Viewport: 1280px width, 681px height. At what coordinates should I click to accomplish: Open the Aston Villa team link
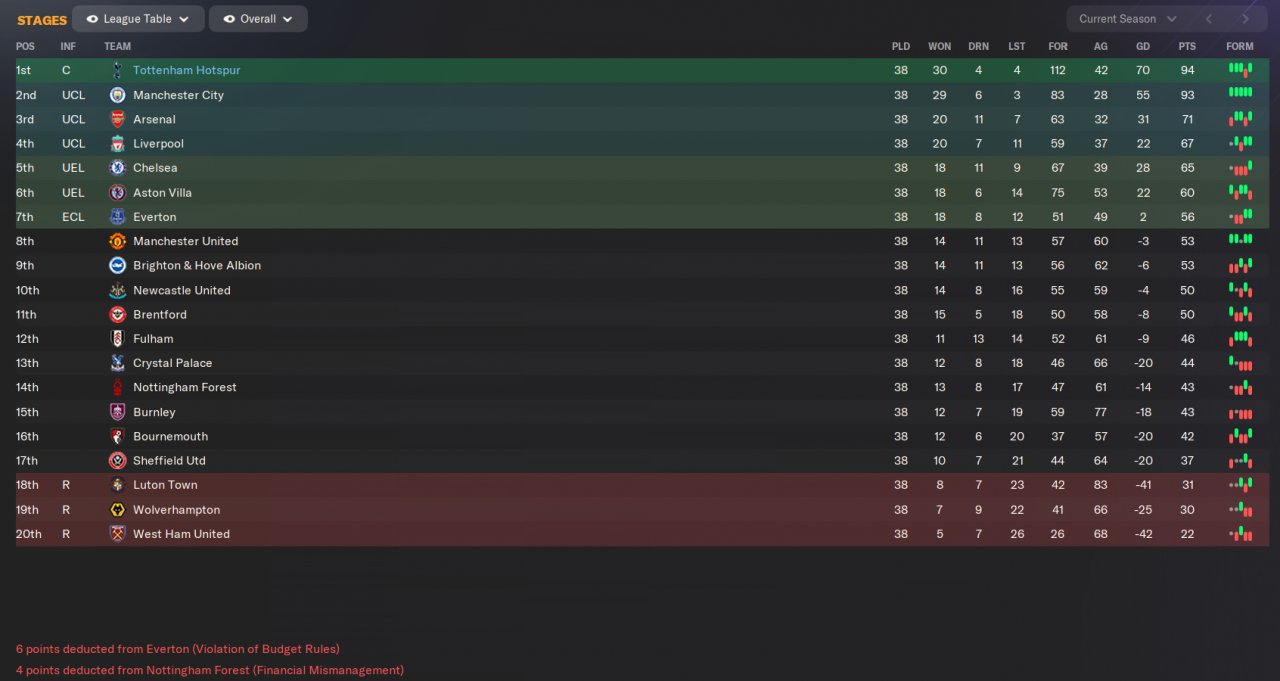pyautogui.click(x=162, y=193)
